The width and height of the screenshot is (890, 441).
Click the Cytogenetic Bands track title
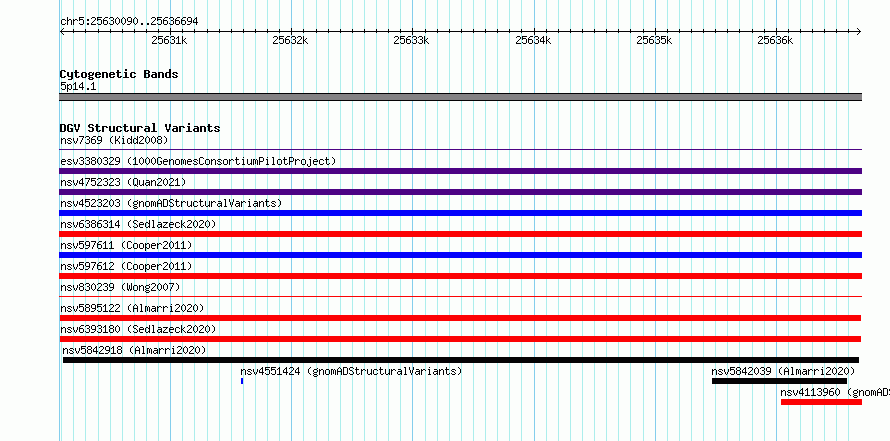pyautogui.click(x=119, y=74)
